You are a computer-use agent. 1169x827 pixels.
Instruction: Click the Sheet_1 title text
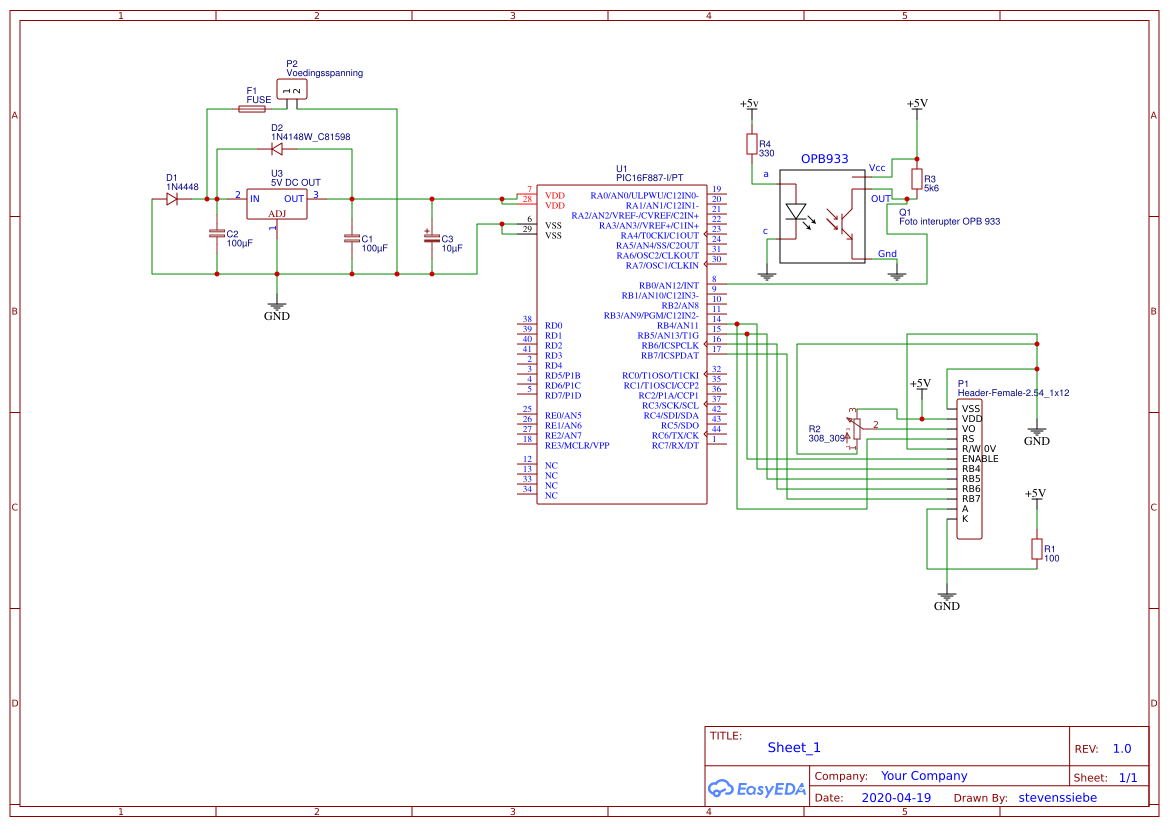pos(793,747)
